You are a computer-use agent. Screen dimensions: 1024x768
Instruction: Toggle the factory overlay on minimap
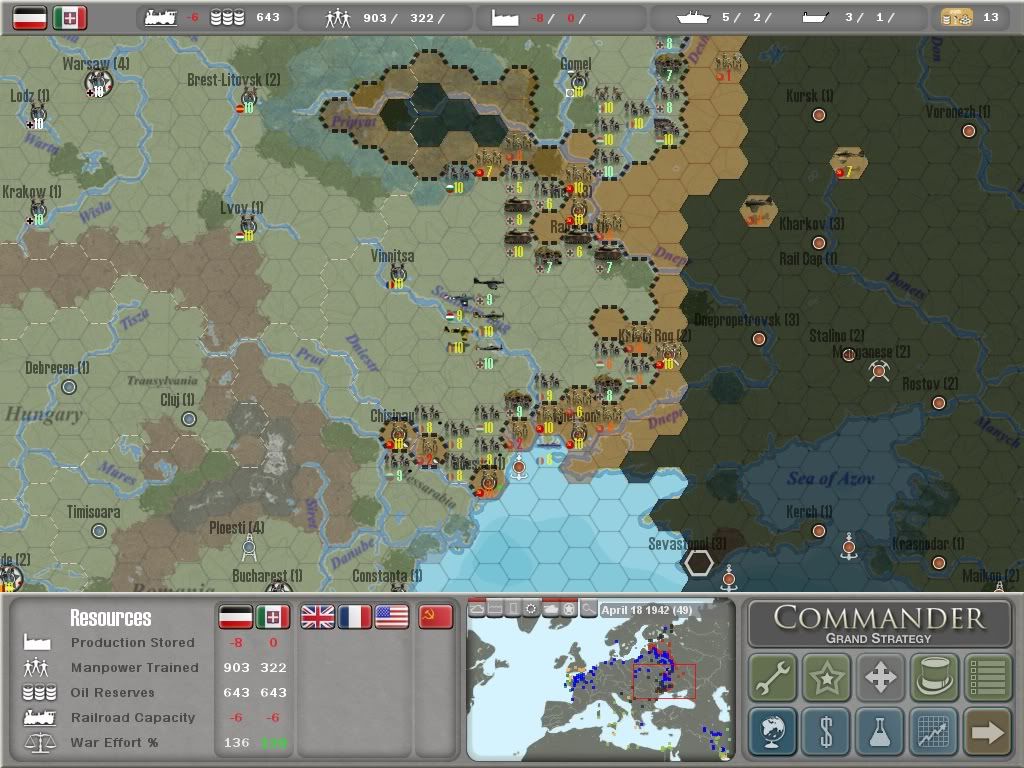(495, 609)
